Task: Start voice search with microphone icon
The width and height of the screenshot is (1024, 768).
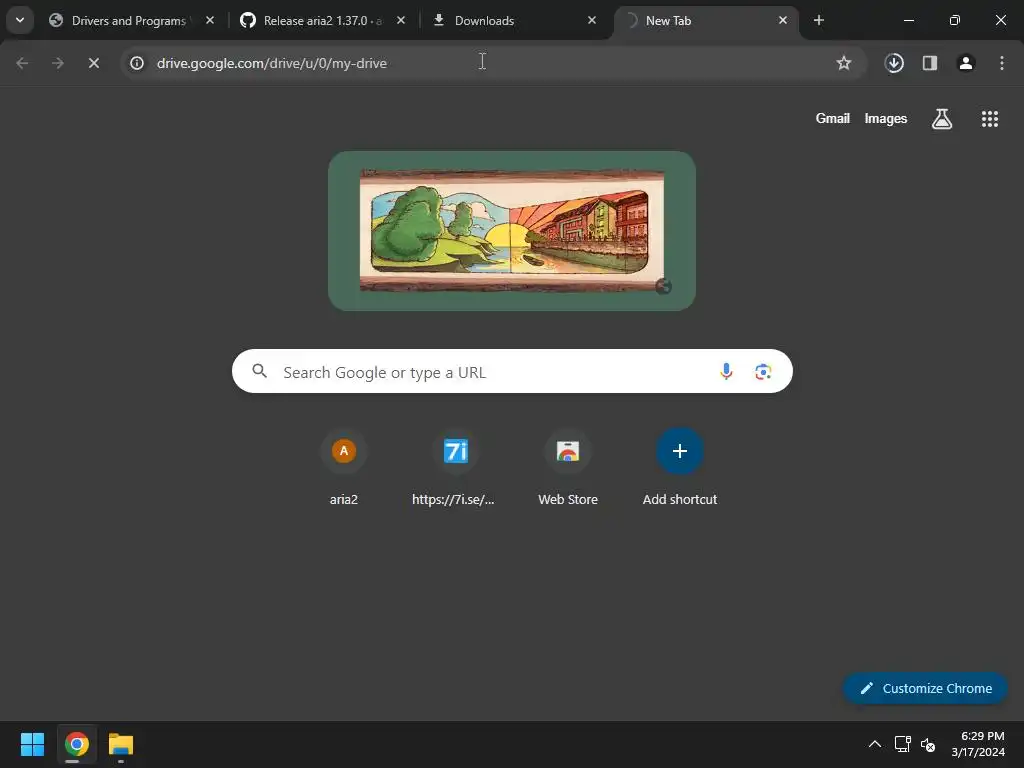Action: pos(726,372)
